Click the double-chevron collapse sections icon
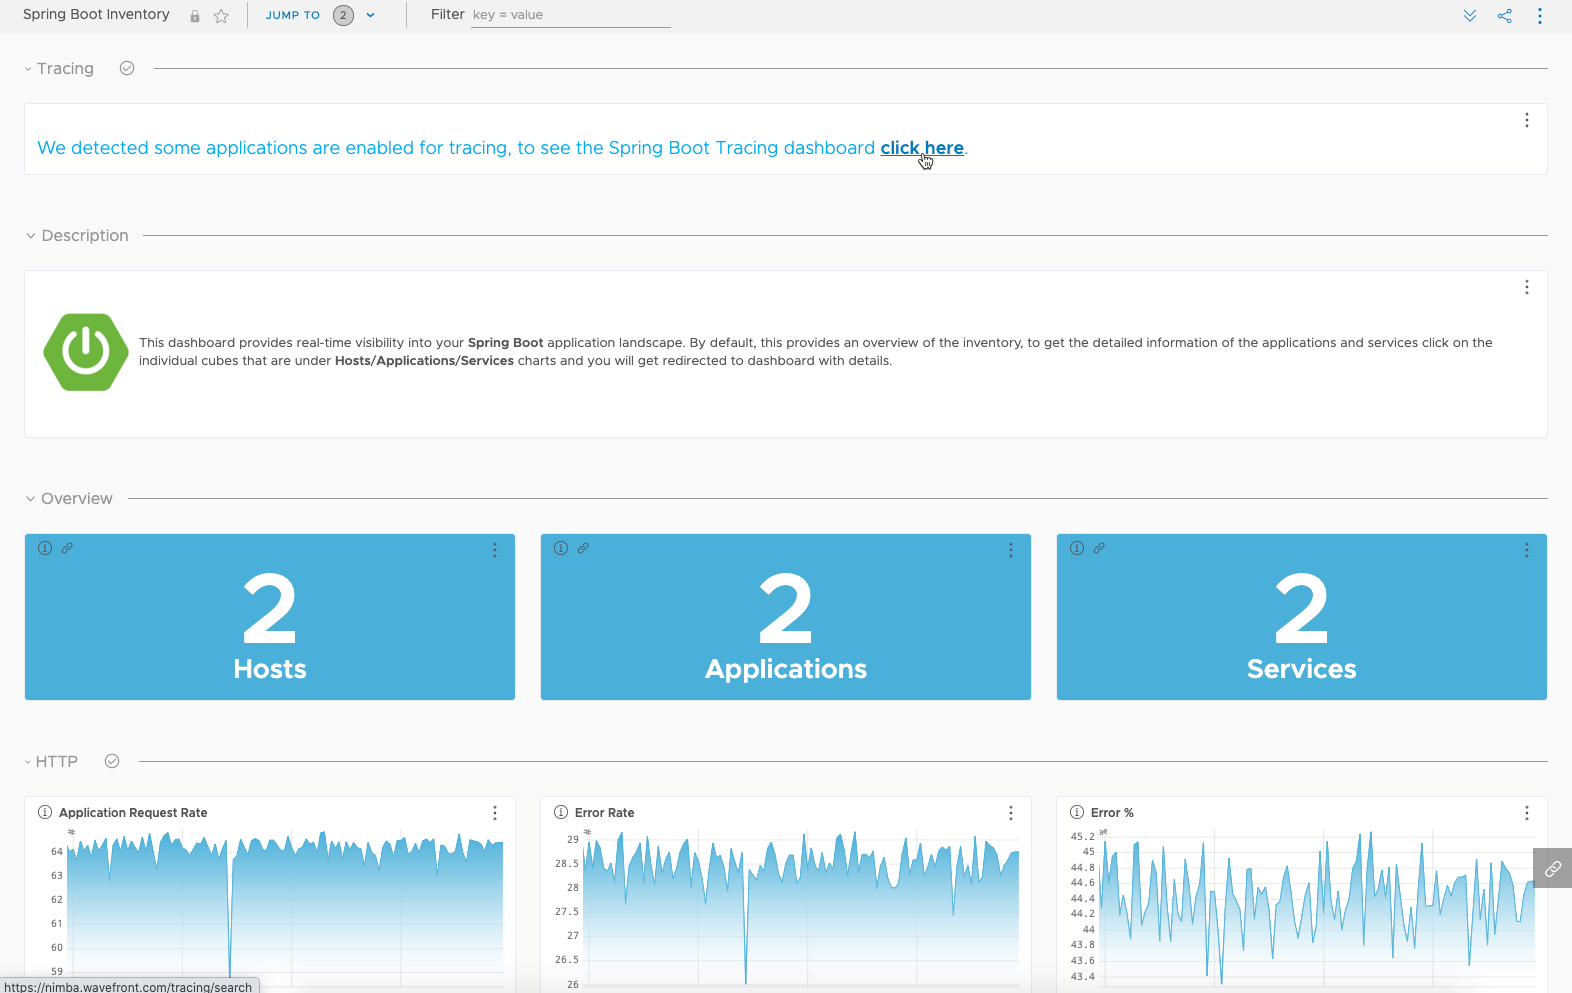Screen dimensions: 1572x993 click(x=1470, y=16)
